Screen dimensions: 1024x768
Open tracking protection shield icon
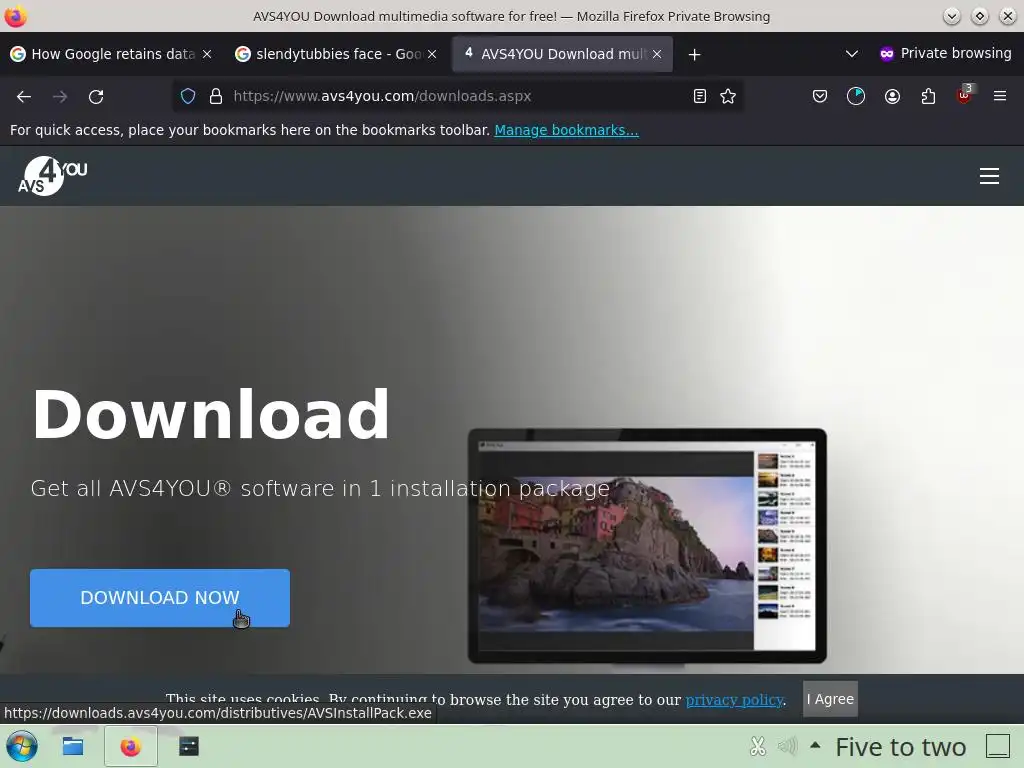click(x=188, y=97)
